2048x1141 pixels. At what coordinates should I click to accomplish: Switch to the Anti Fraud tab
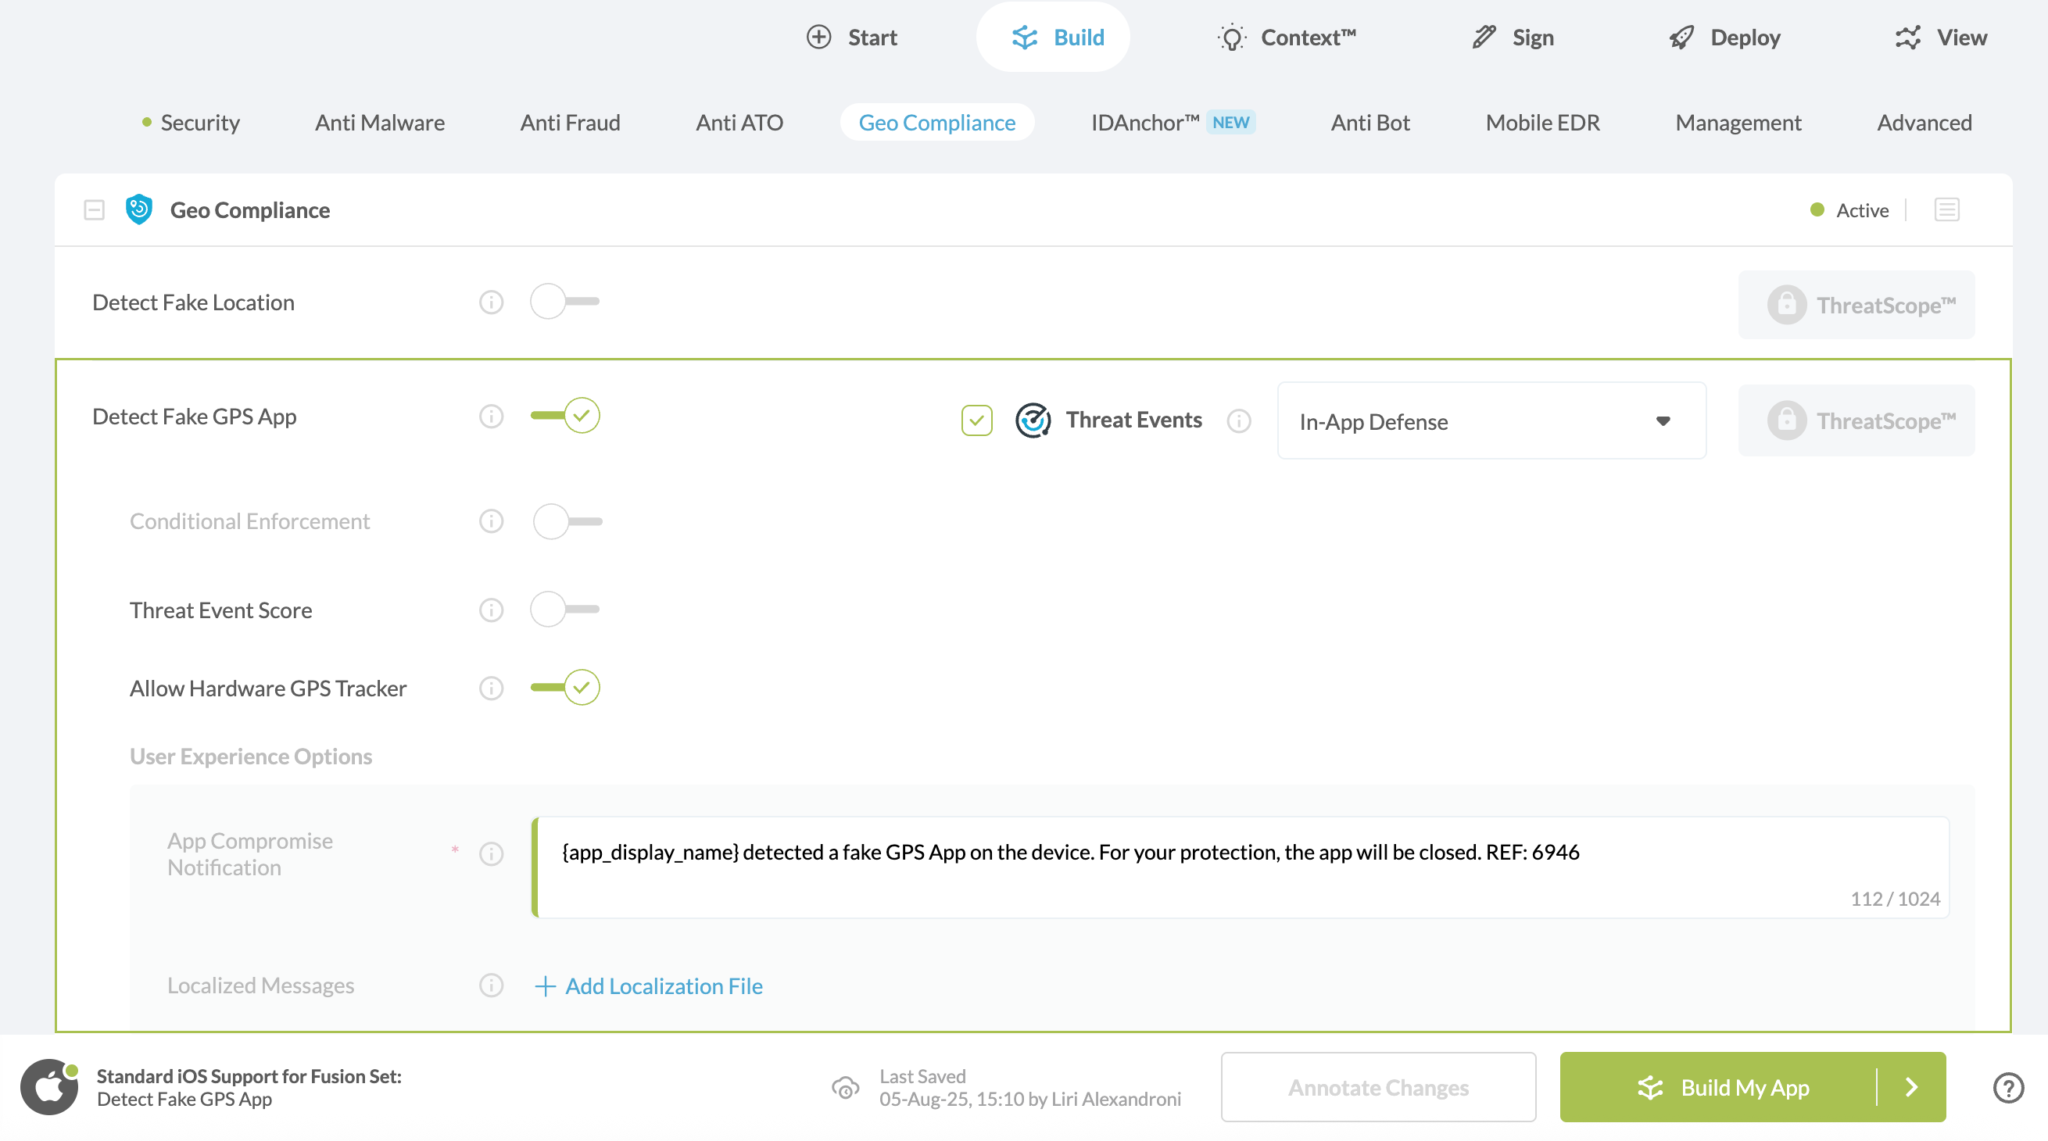pyautogui.click(x=570, y=123)
